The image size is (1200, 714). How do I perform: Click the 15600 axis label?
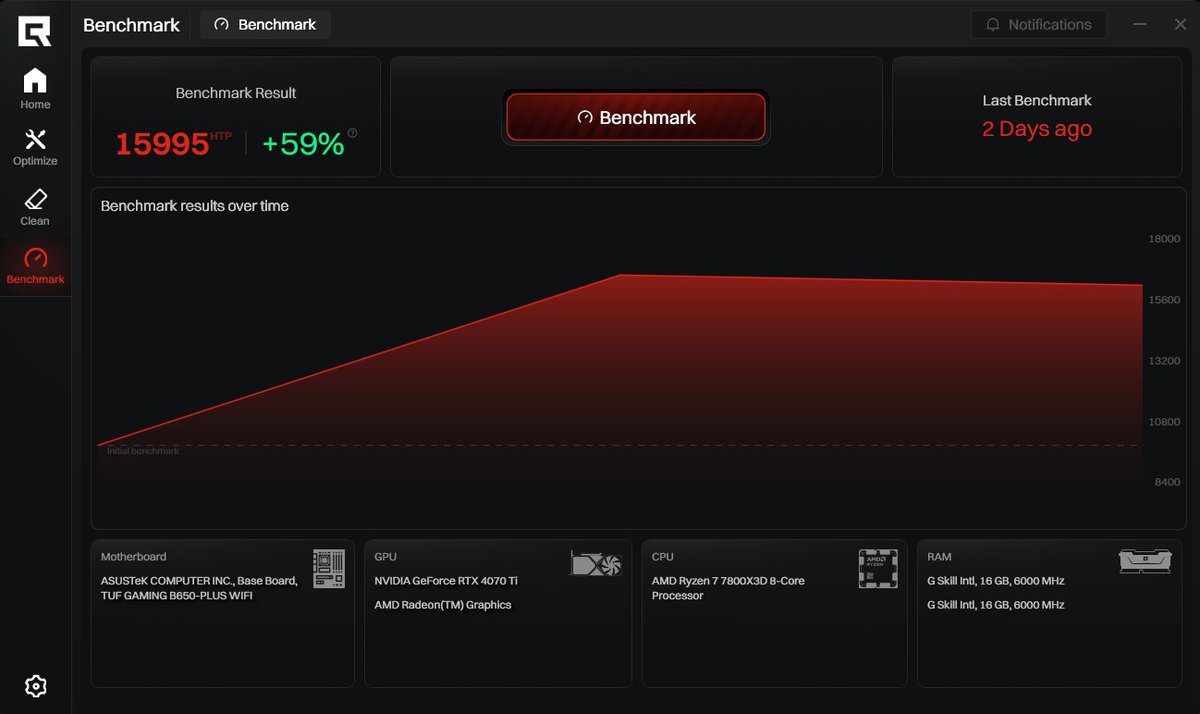[1162, 300]
